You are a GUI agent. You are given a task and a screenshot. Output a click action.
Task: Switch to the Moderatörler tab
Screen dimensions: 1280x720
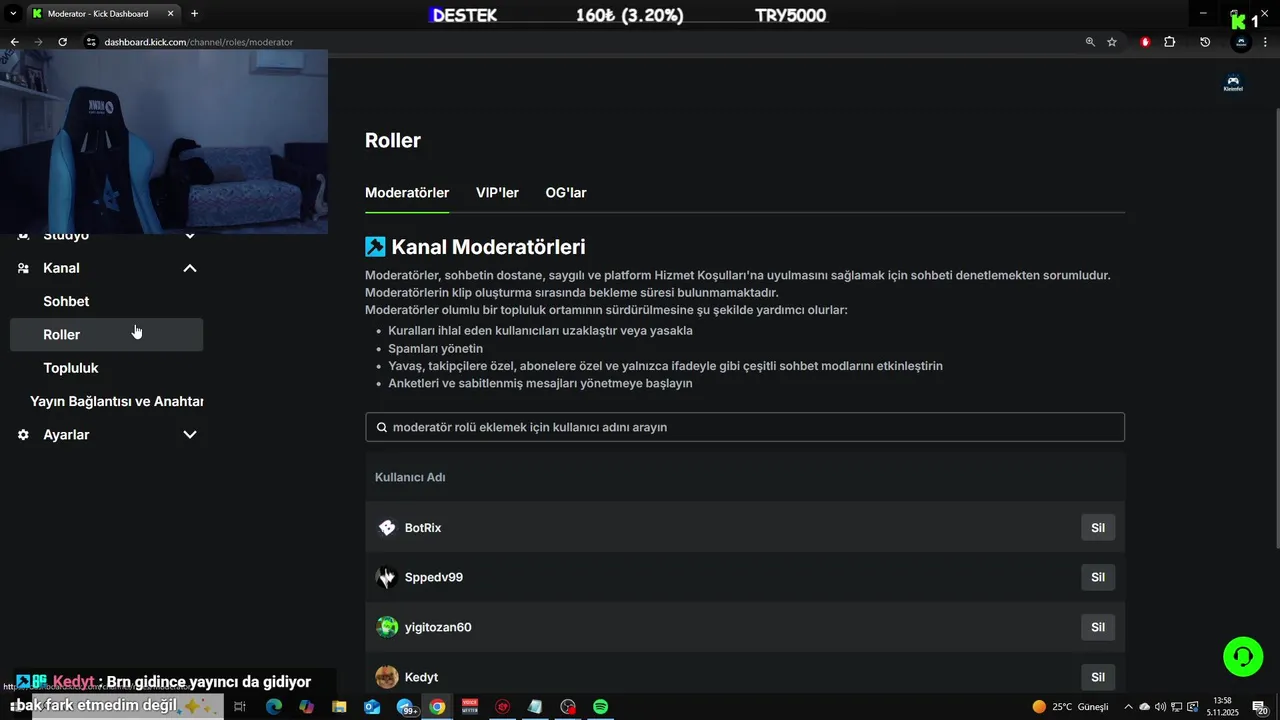point(407,193)
